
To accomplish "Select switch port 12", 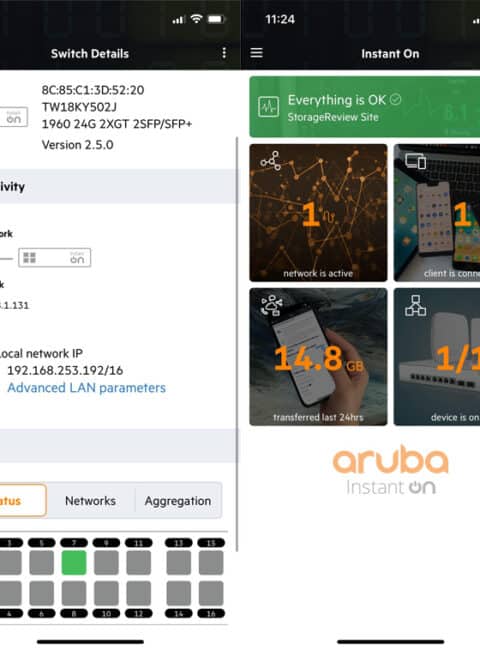I will (x=138, y=593).
